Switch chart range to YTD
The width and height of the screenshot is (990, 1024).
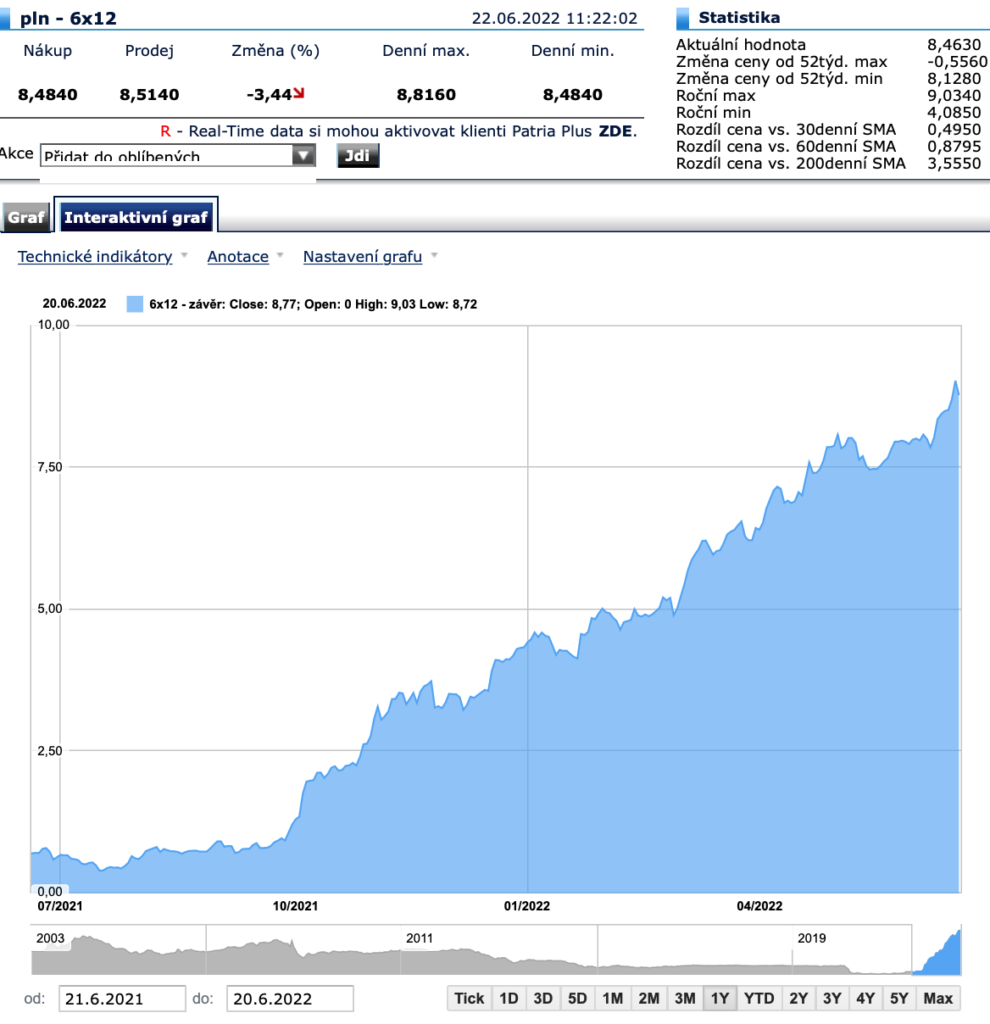click(x=759, y=999)
